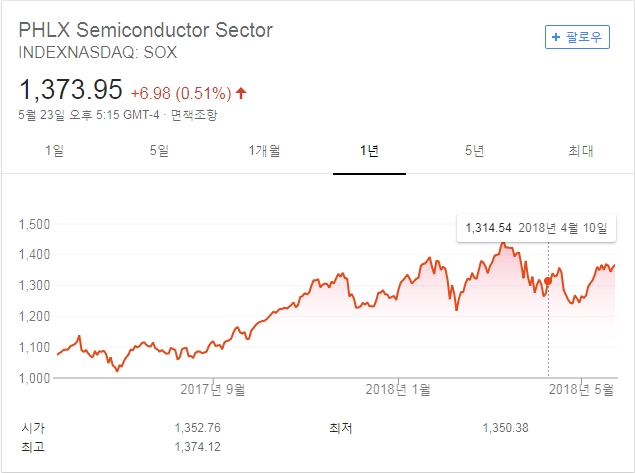Click the plus icon in the follow button
Viewport: 635px width, 473px height.
pyautogui.click(x=557, y=37)
